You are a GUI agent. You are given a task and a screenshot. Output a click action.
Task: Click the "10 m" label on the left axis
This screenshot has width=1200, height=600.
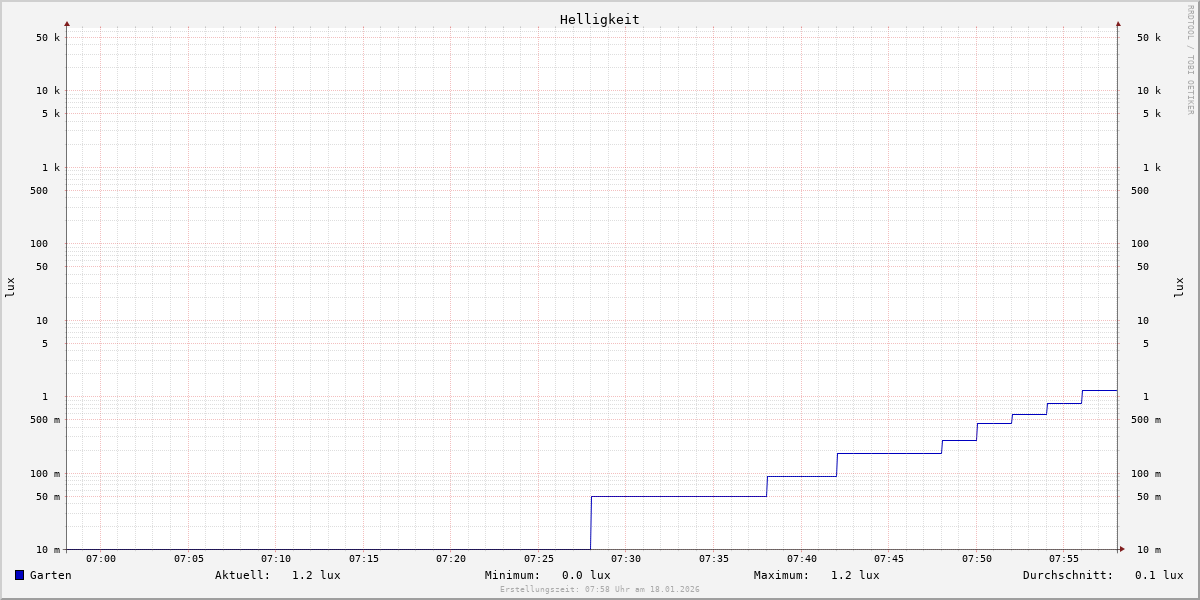pos(48,550)
